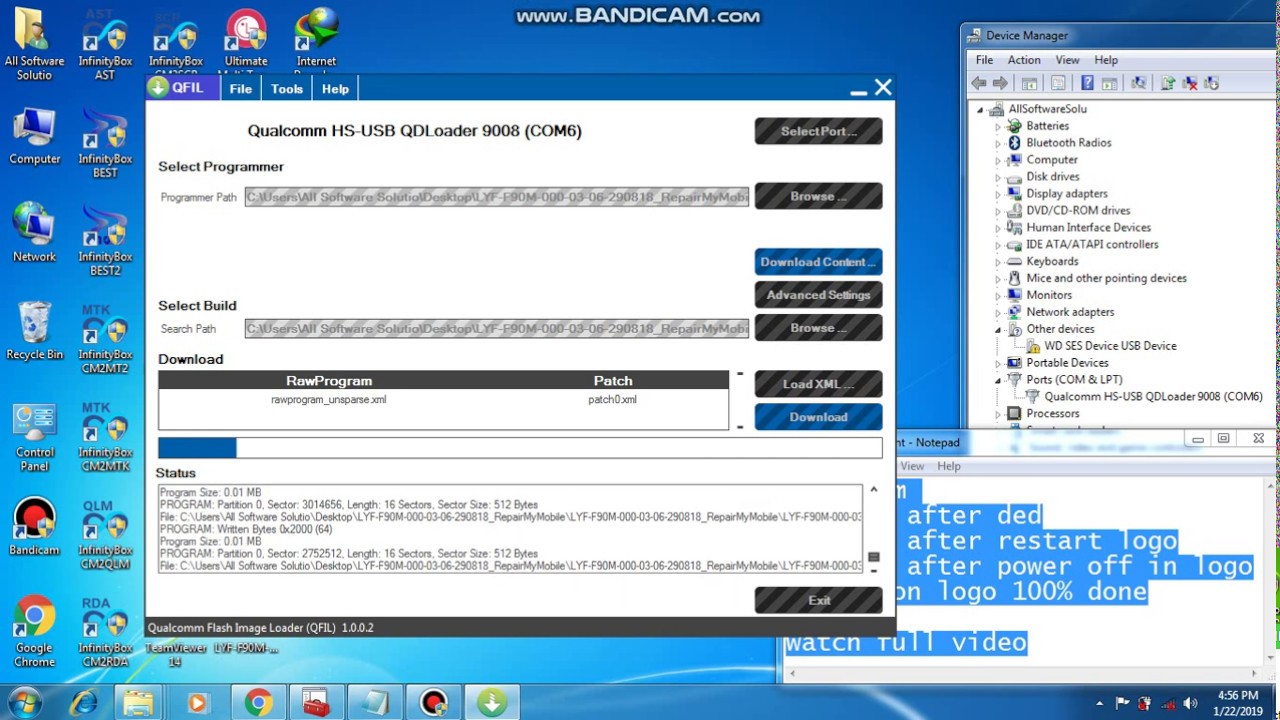Click Status log scrollbar up arrow
The image size is (1280, 720).
coord(873,490)
